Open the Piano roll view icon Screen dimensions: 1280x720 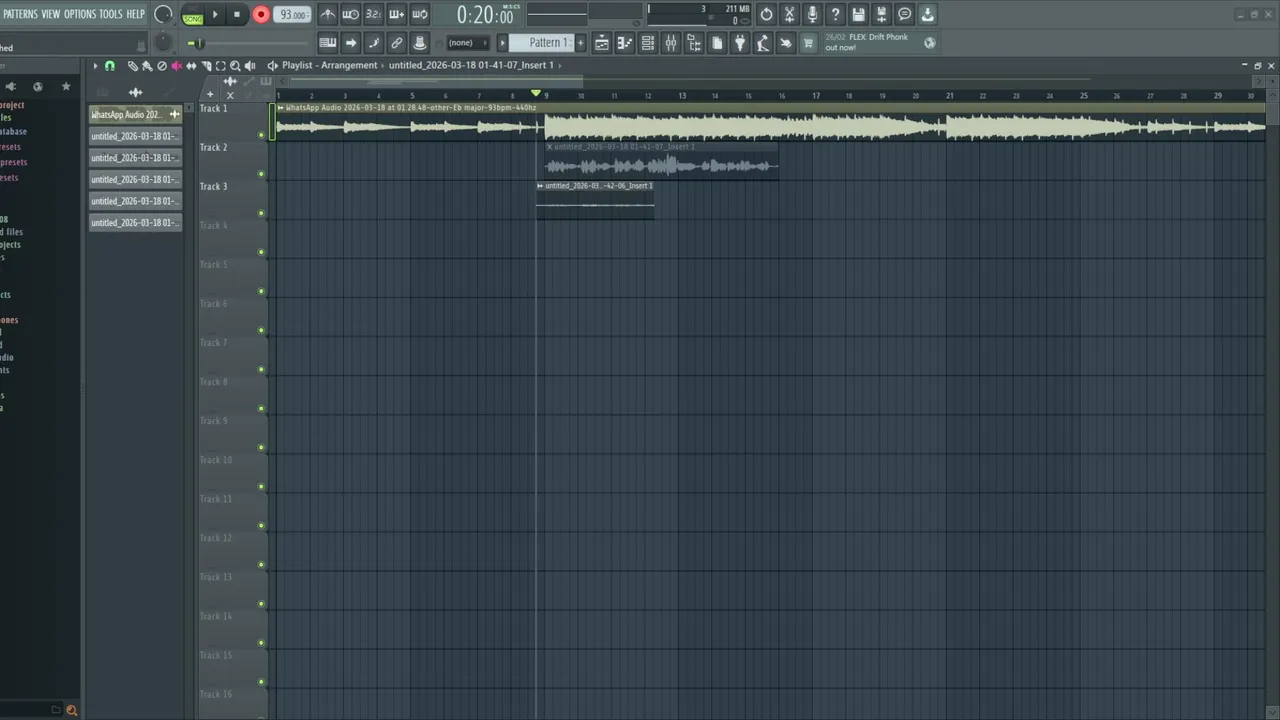(625, 43)
